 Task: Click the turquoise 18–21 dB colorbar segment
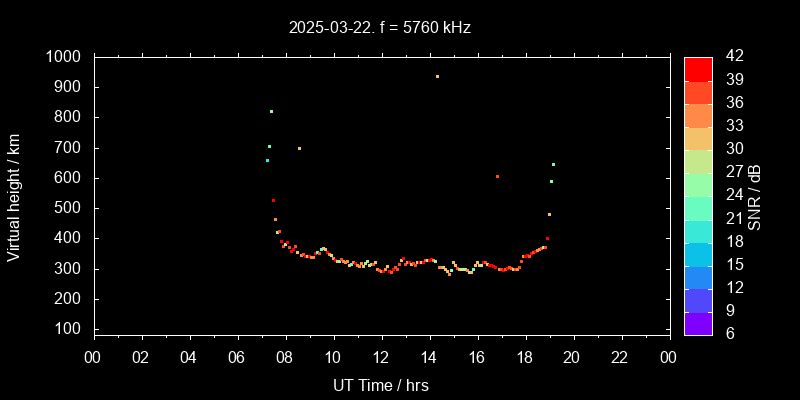point(698,230)
